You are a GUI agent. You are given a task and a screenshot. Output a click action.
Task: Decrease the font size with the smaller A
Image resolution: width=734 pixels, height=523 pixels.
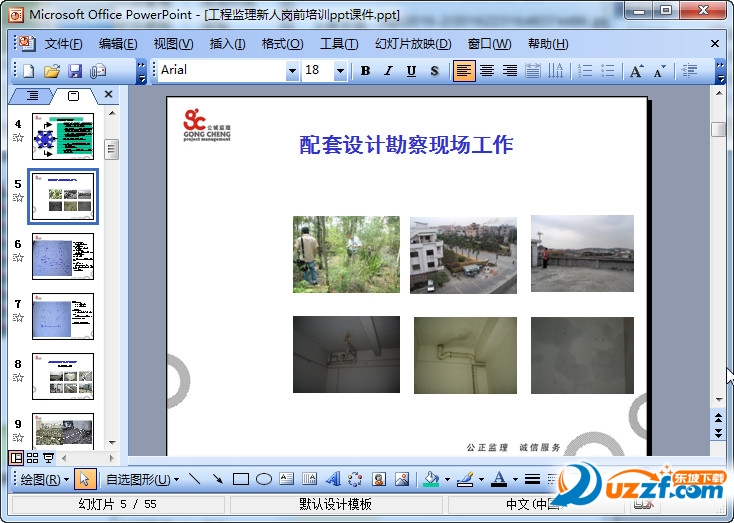[x=660, y=71]
